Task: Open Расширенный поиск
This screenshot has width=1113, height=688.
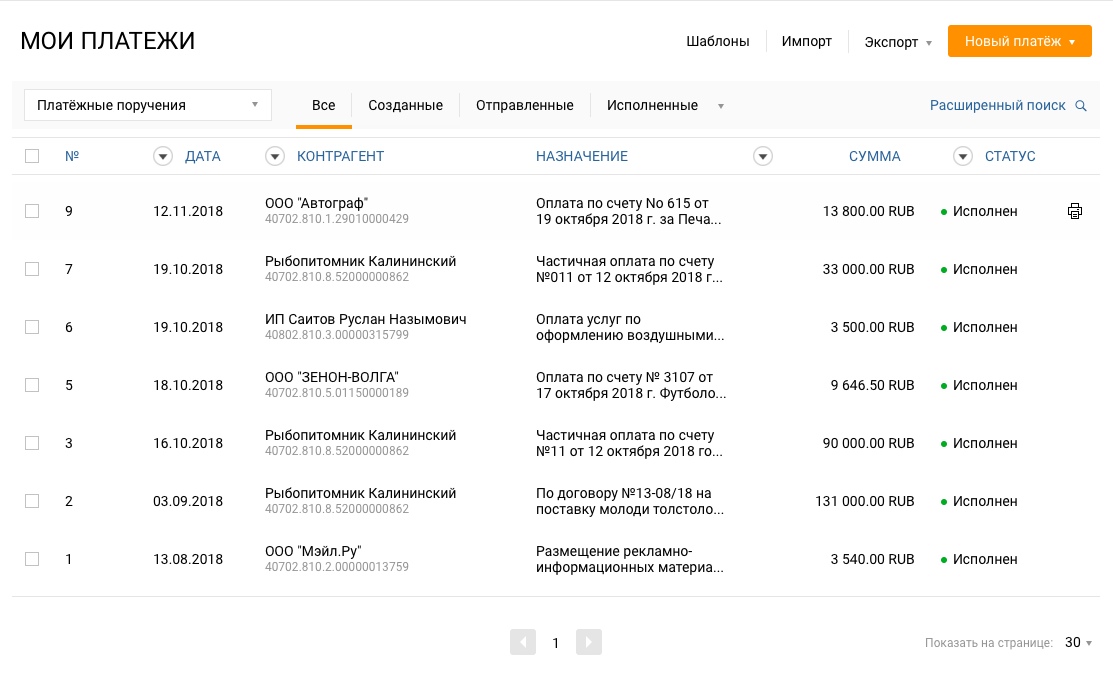Action: pos(997,105)
